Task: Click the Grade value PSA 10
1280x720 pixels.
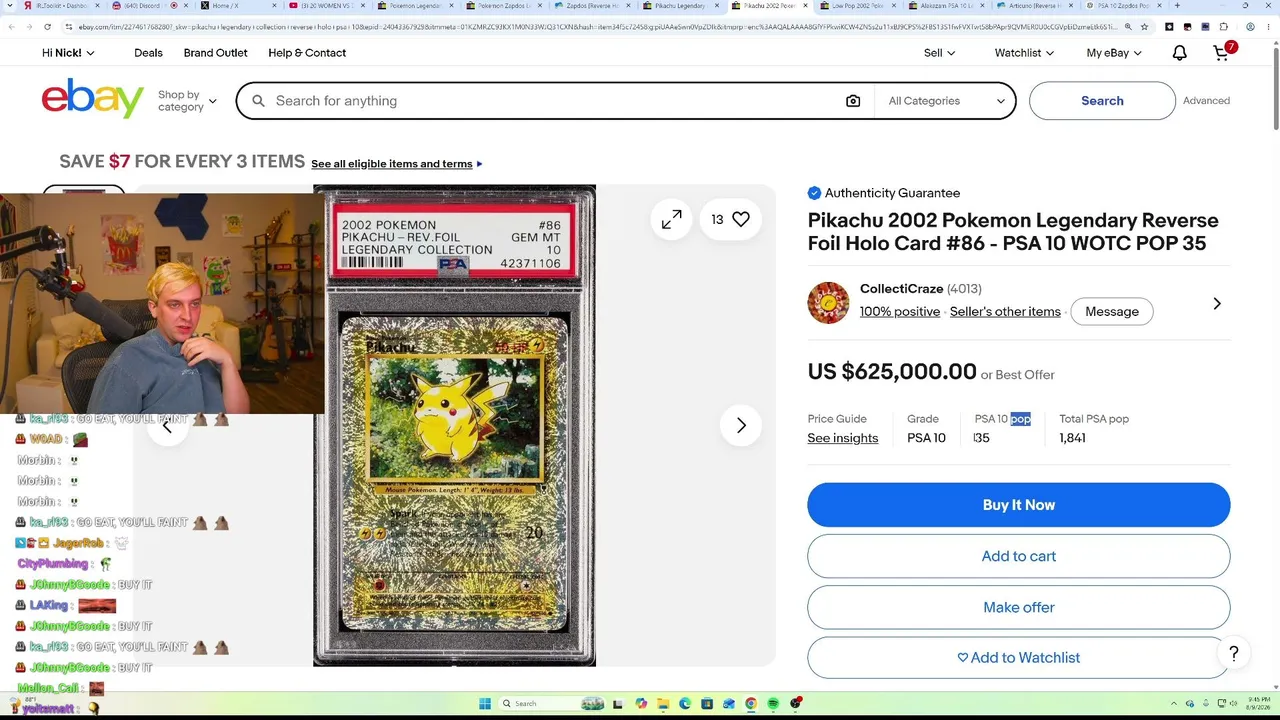Action: 926,438
